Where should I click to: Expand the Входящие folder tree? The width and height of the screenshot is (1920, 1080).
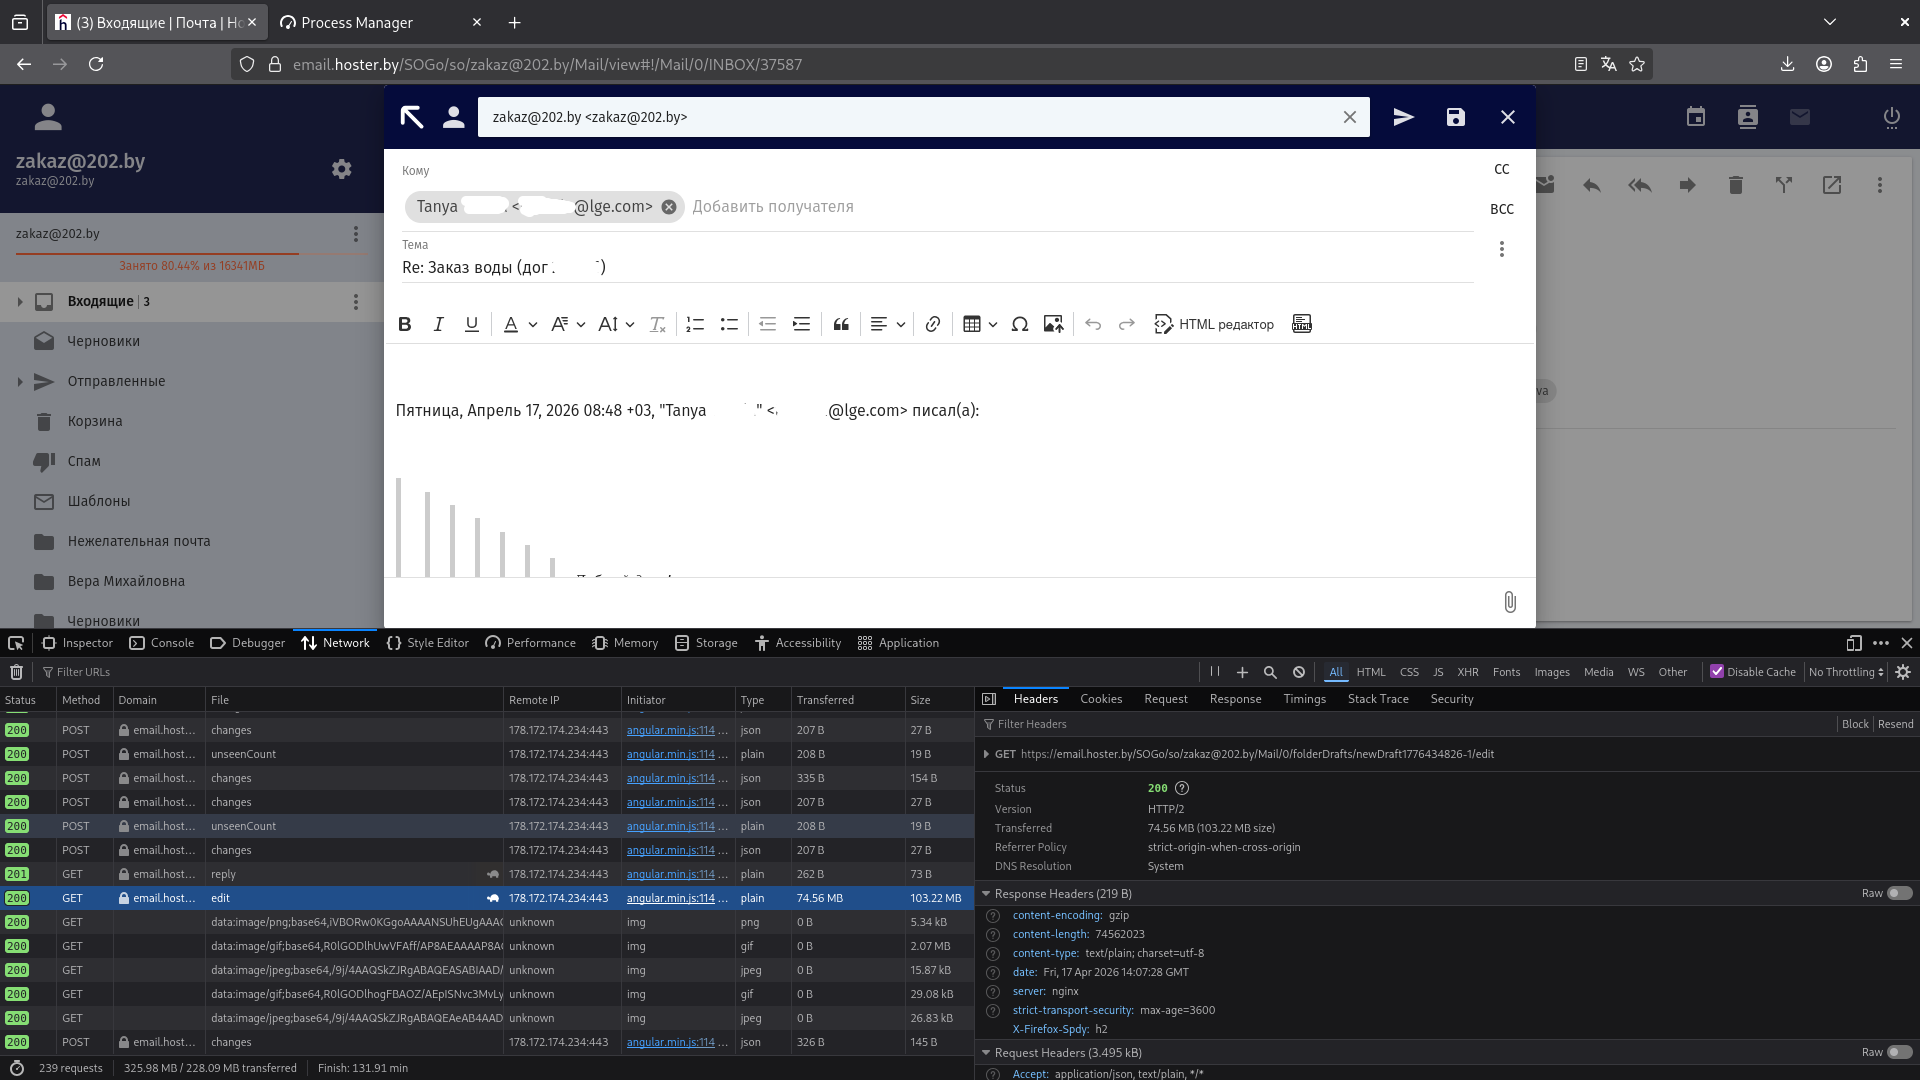click(20, 301)
